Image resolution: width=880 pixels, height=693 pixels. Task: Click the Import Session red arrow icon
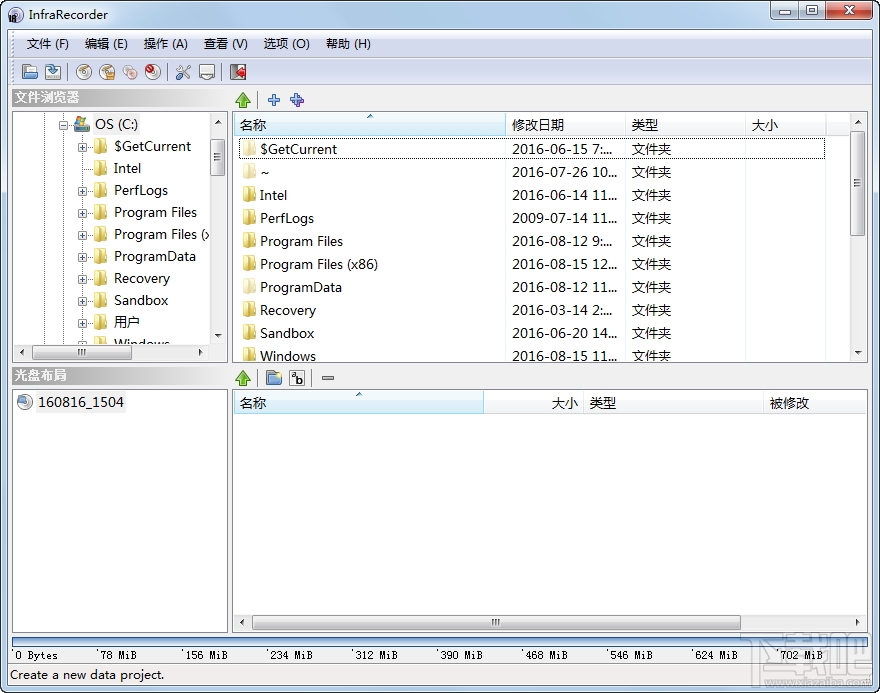(x=237, y=72)
